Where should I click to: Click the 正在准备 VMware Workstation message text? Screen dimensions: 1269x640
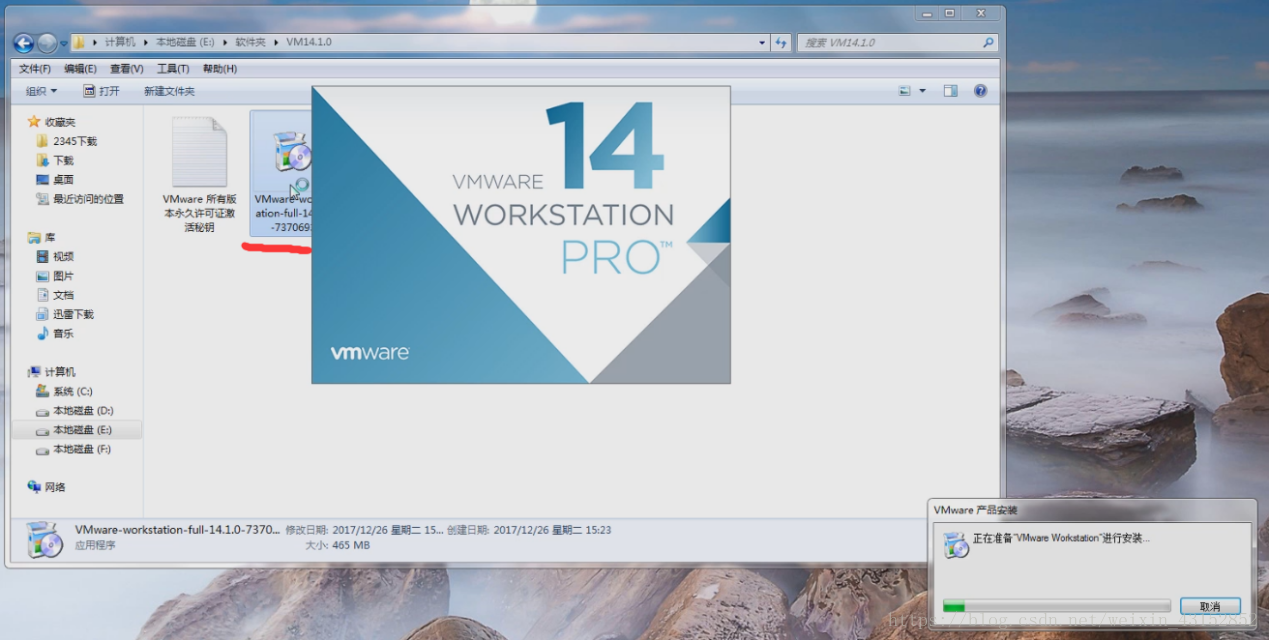click(x=1061, y=538)
